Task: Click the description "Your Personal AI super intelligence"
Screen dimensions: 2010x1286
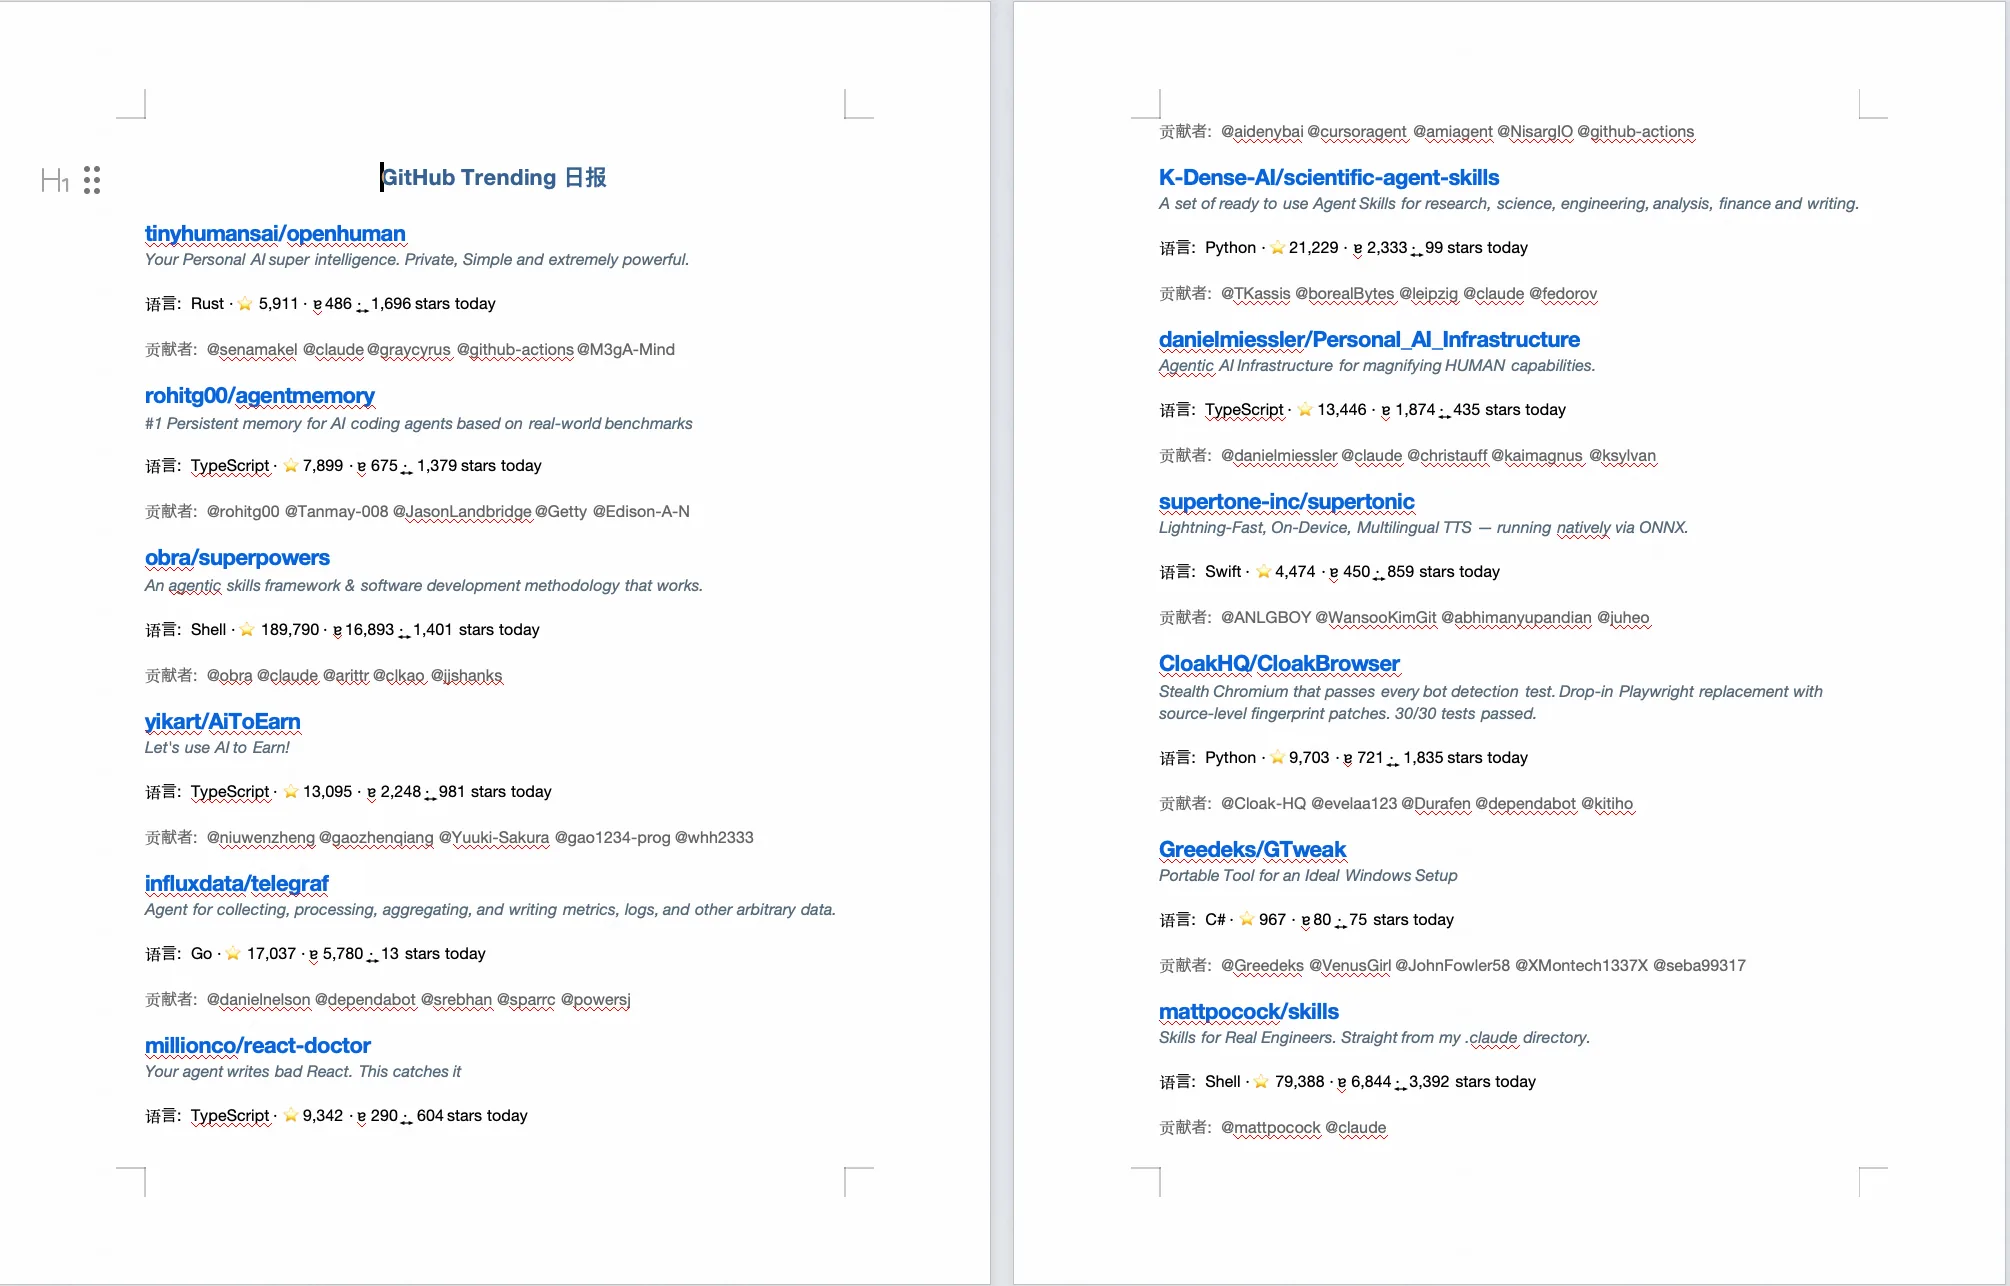Action: 417,260
